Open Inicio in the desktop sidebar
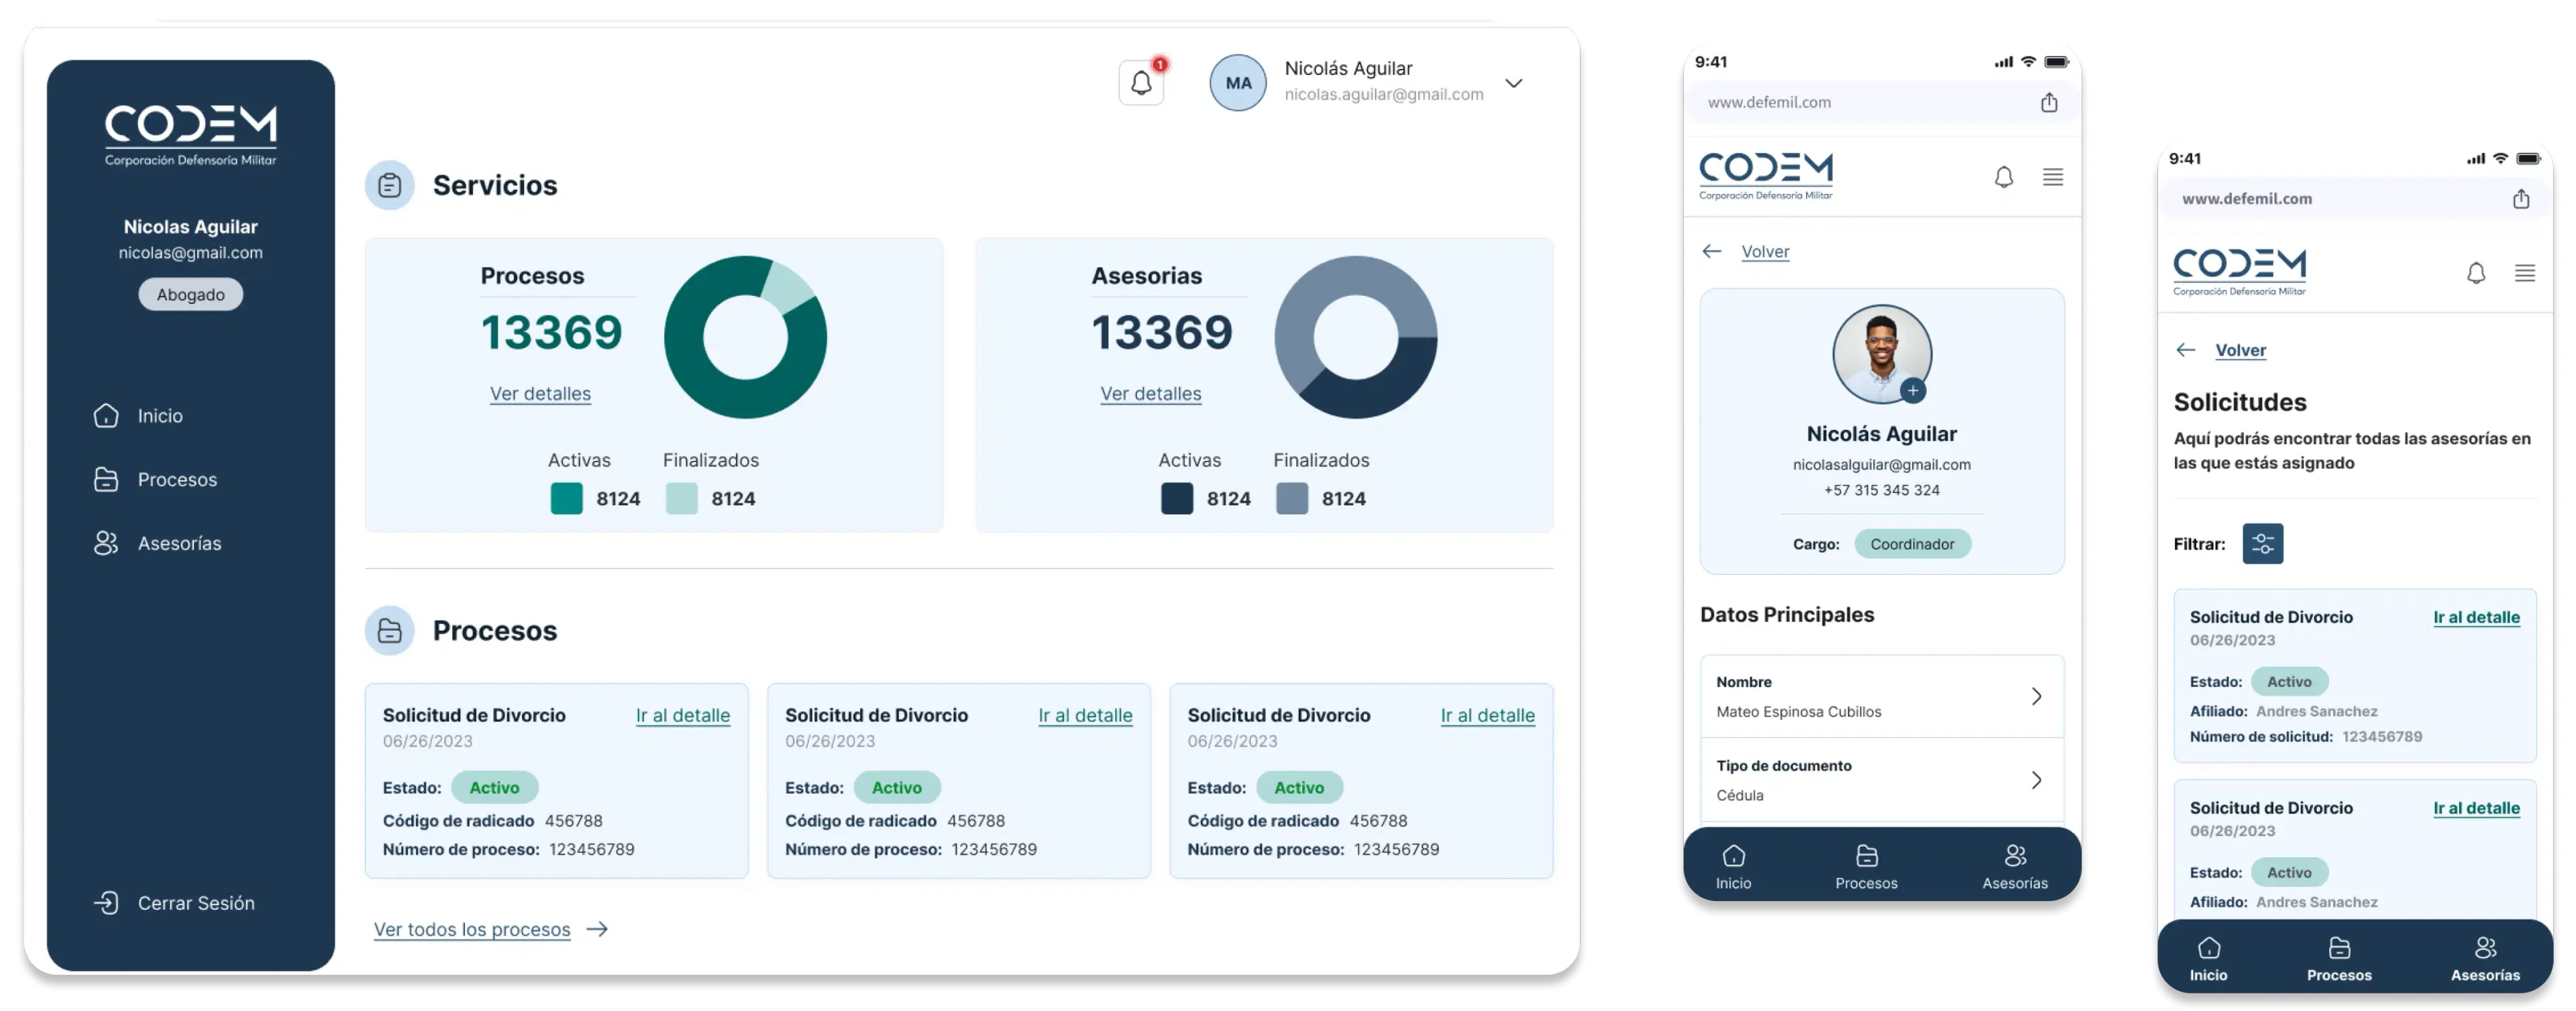2576x1011 pixels. [x=138, y=415]
